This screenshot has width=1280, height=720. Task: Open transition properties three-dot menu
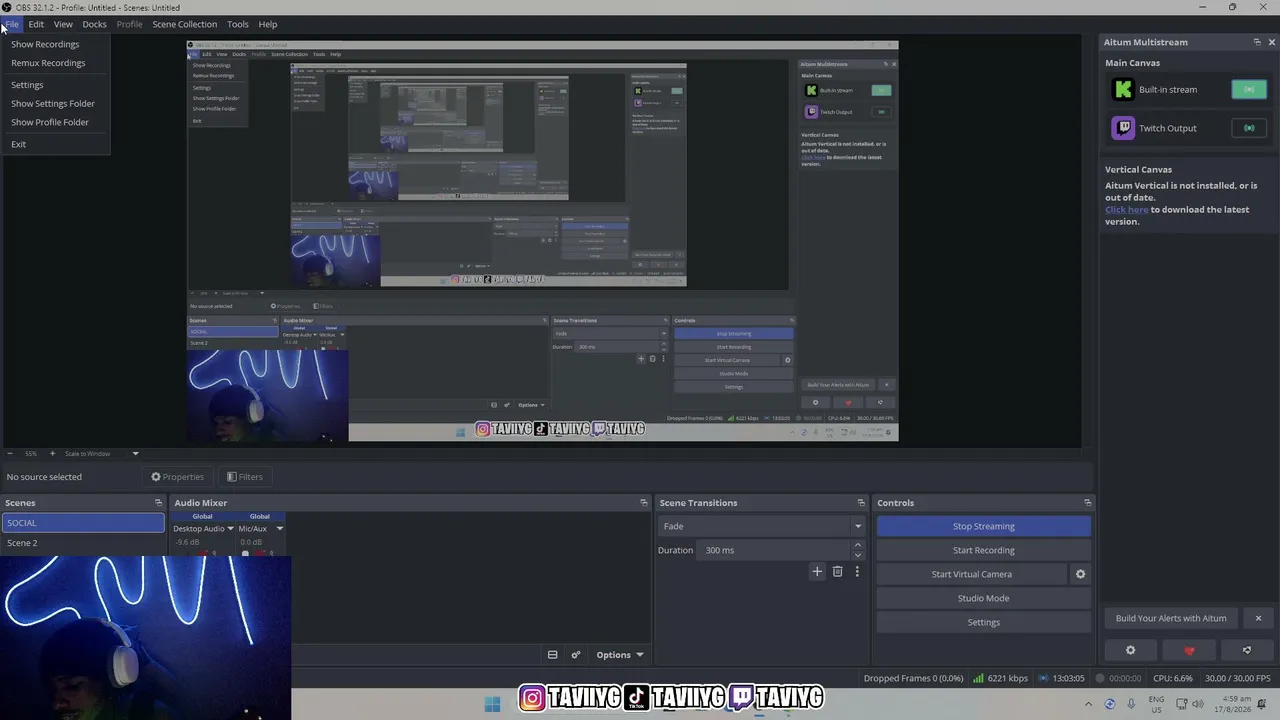point(857,572)
